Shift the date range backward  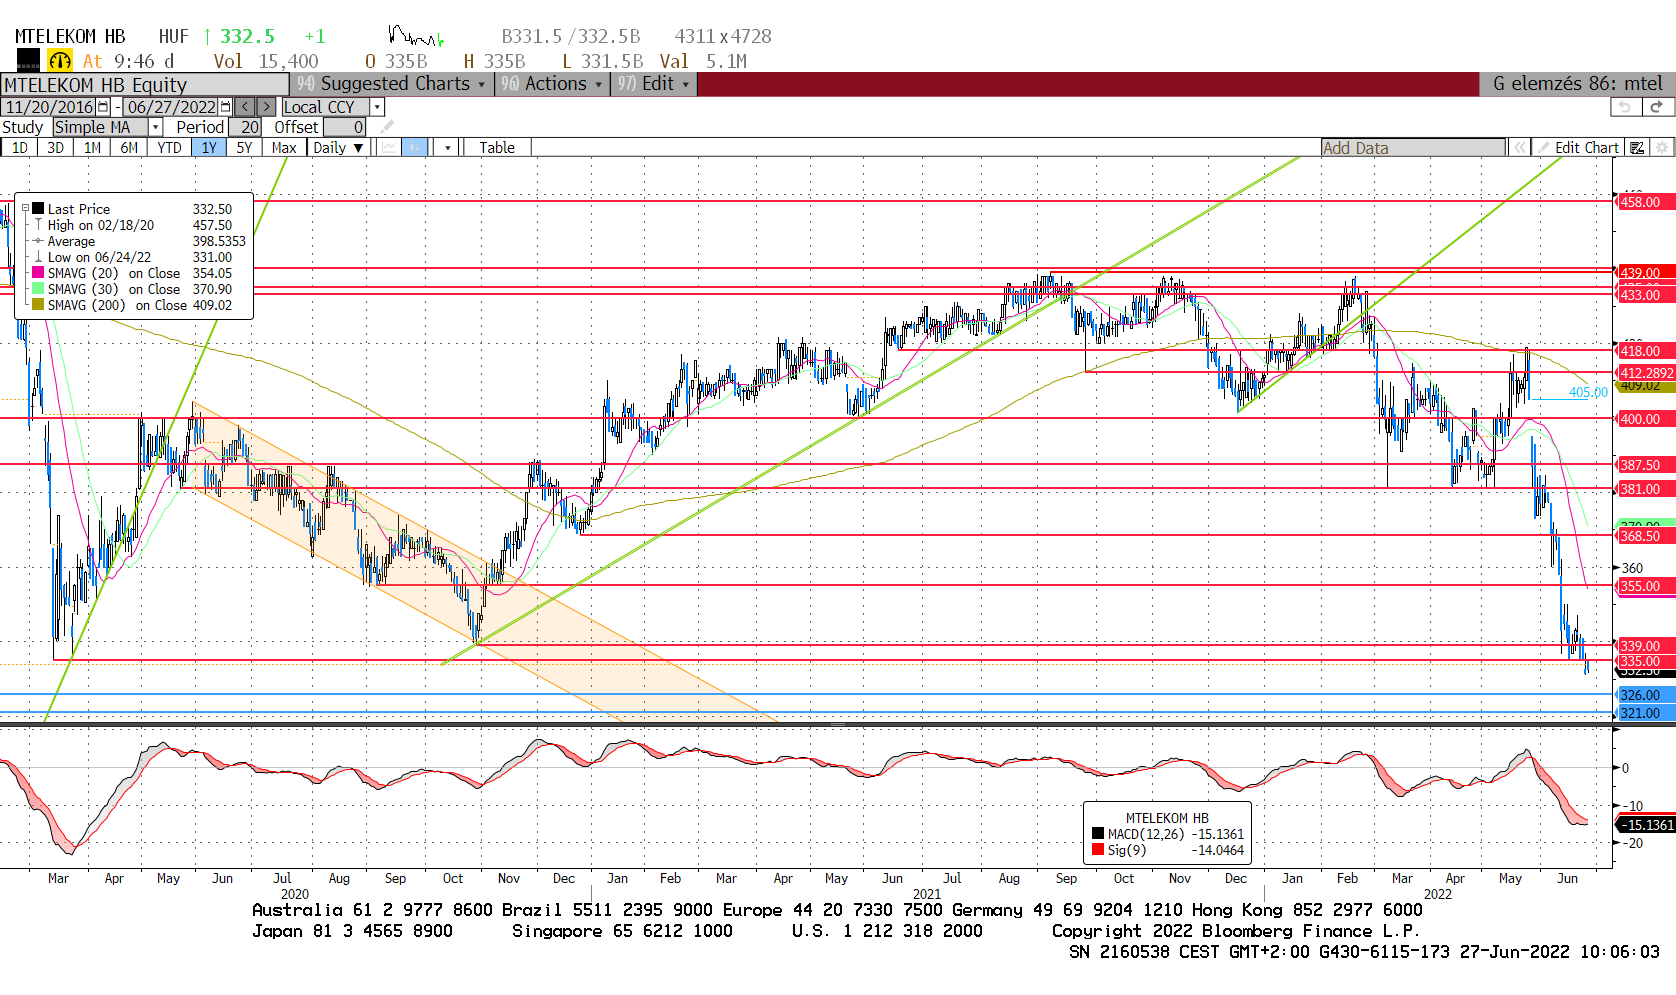245,107
